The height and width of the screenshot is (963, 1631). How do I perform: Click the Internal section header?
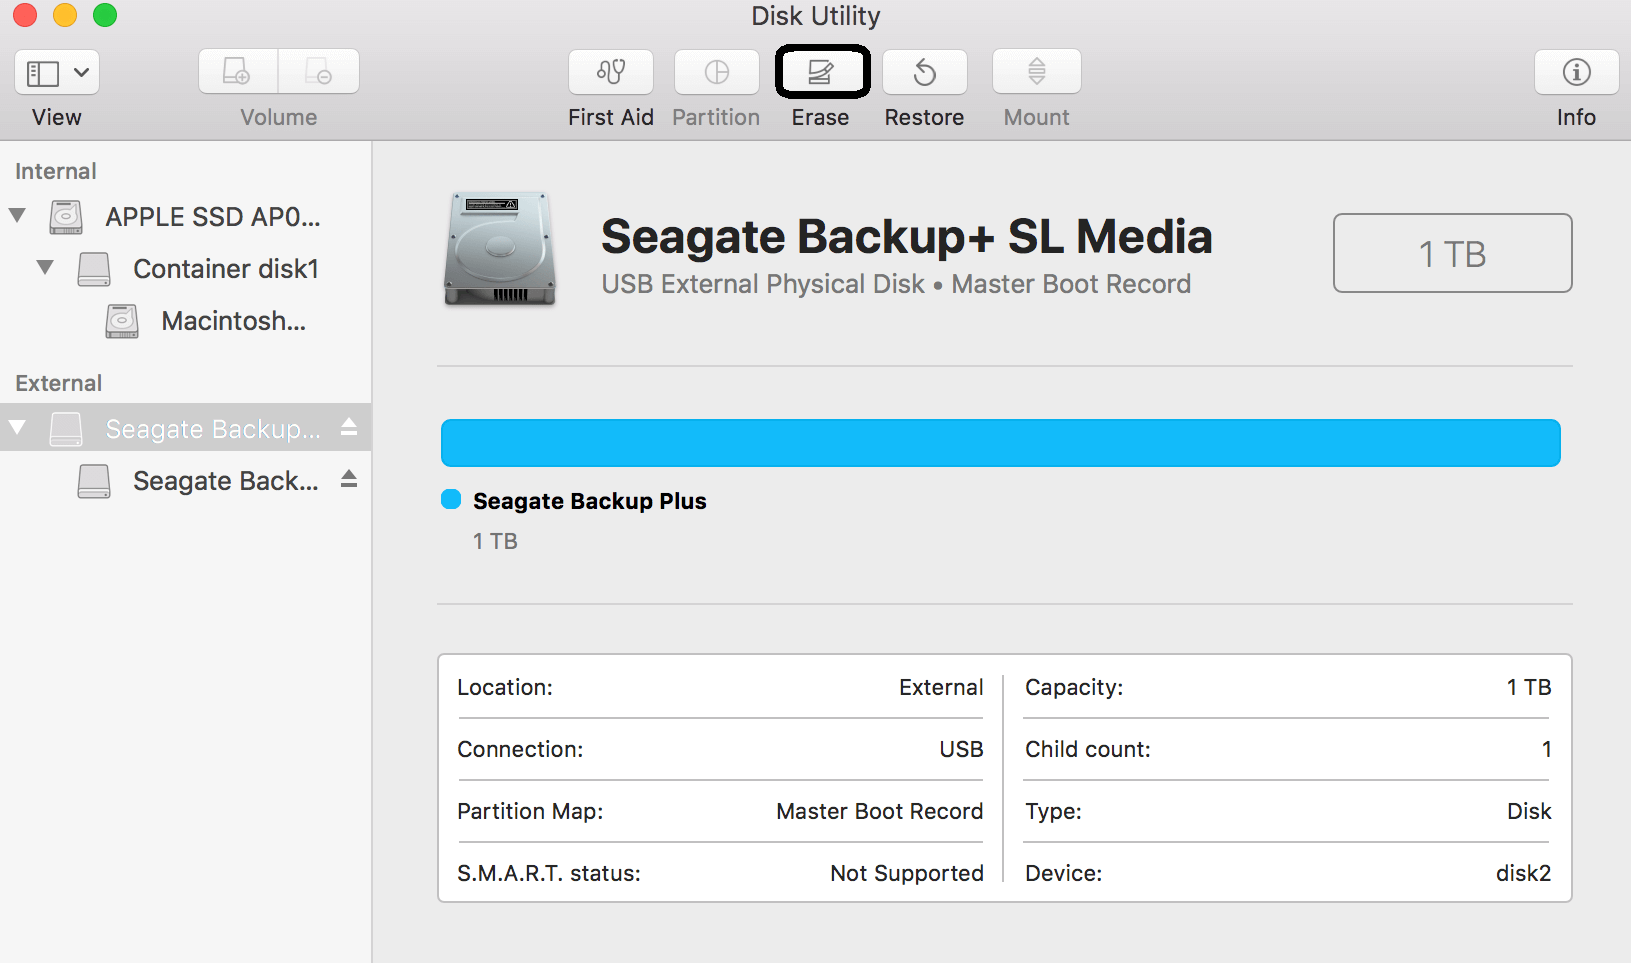56,171
